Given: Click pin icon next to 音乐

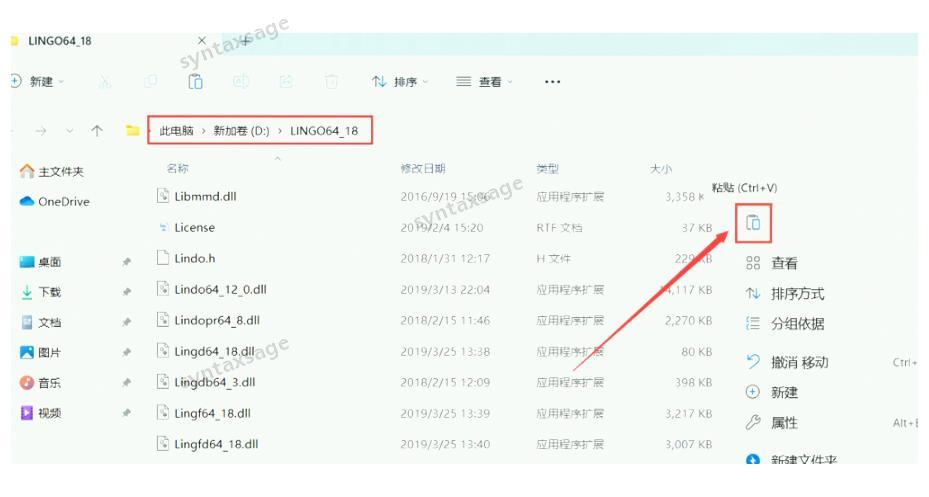Looking at the screenshot, I should [126, 383].
